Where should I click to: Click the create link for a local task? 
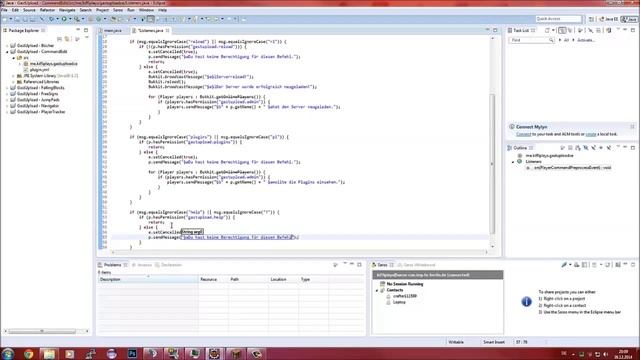(591, 134)
